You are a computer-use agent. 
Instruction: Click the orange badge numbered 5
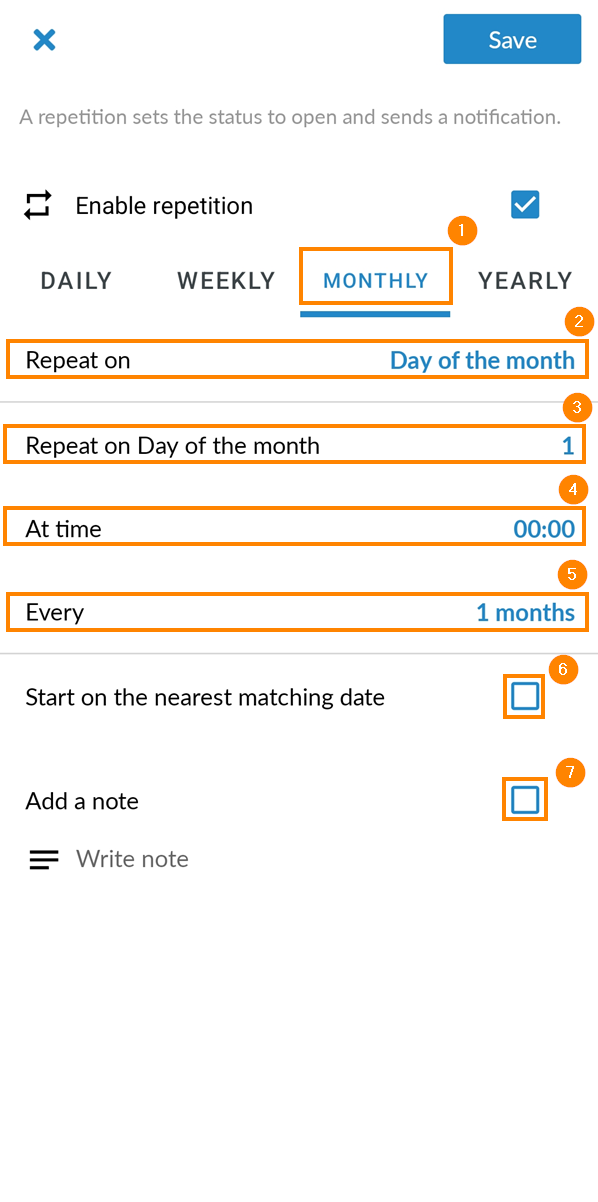572,574
